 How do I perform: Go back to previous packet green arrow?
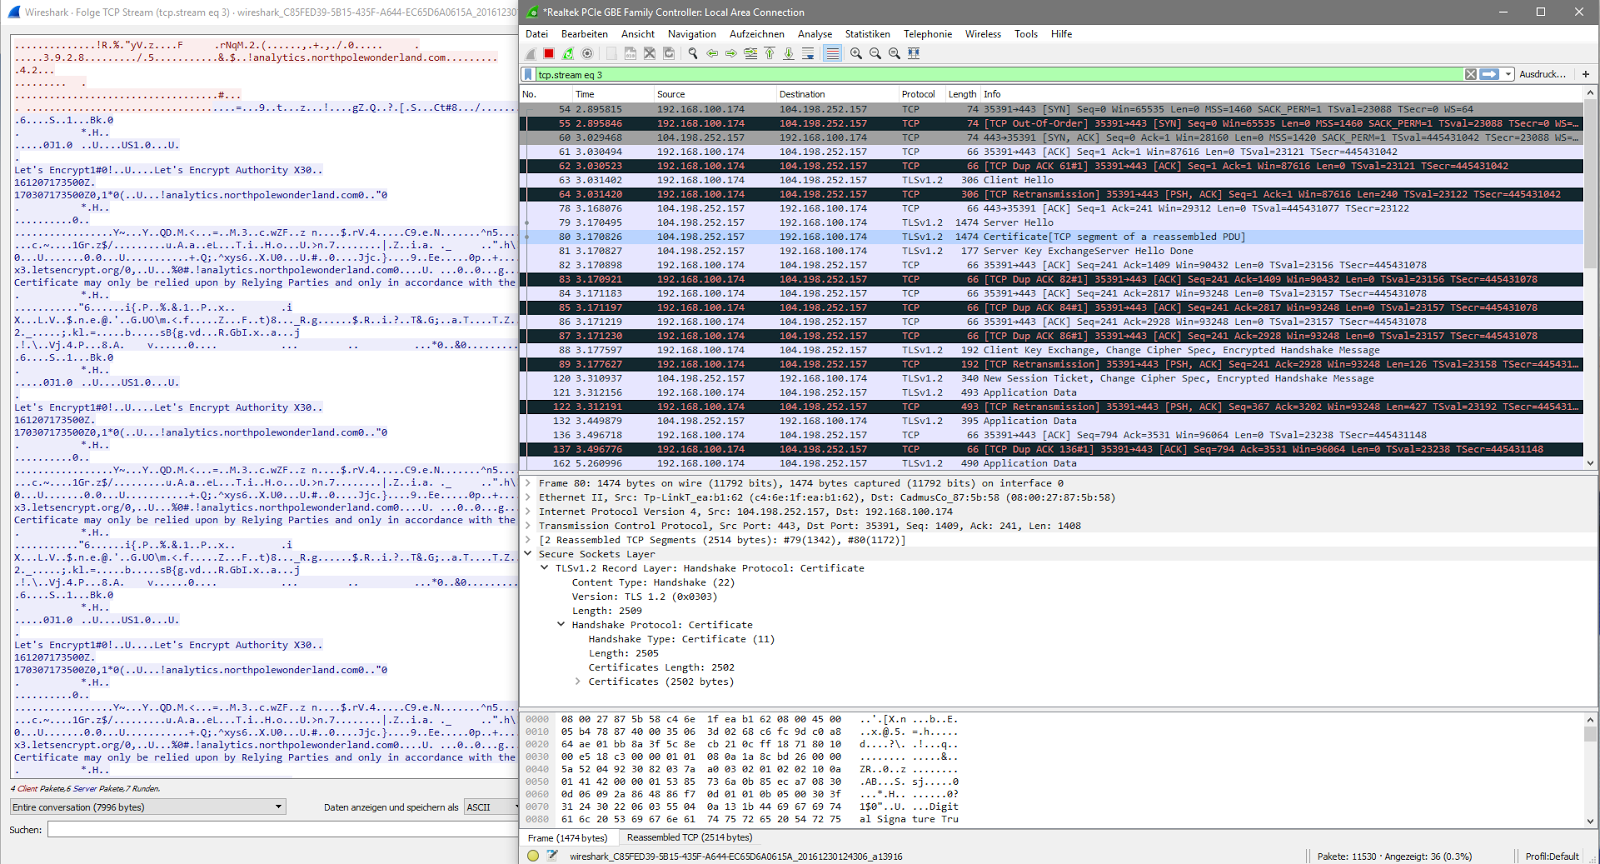pos(712,54)
